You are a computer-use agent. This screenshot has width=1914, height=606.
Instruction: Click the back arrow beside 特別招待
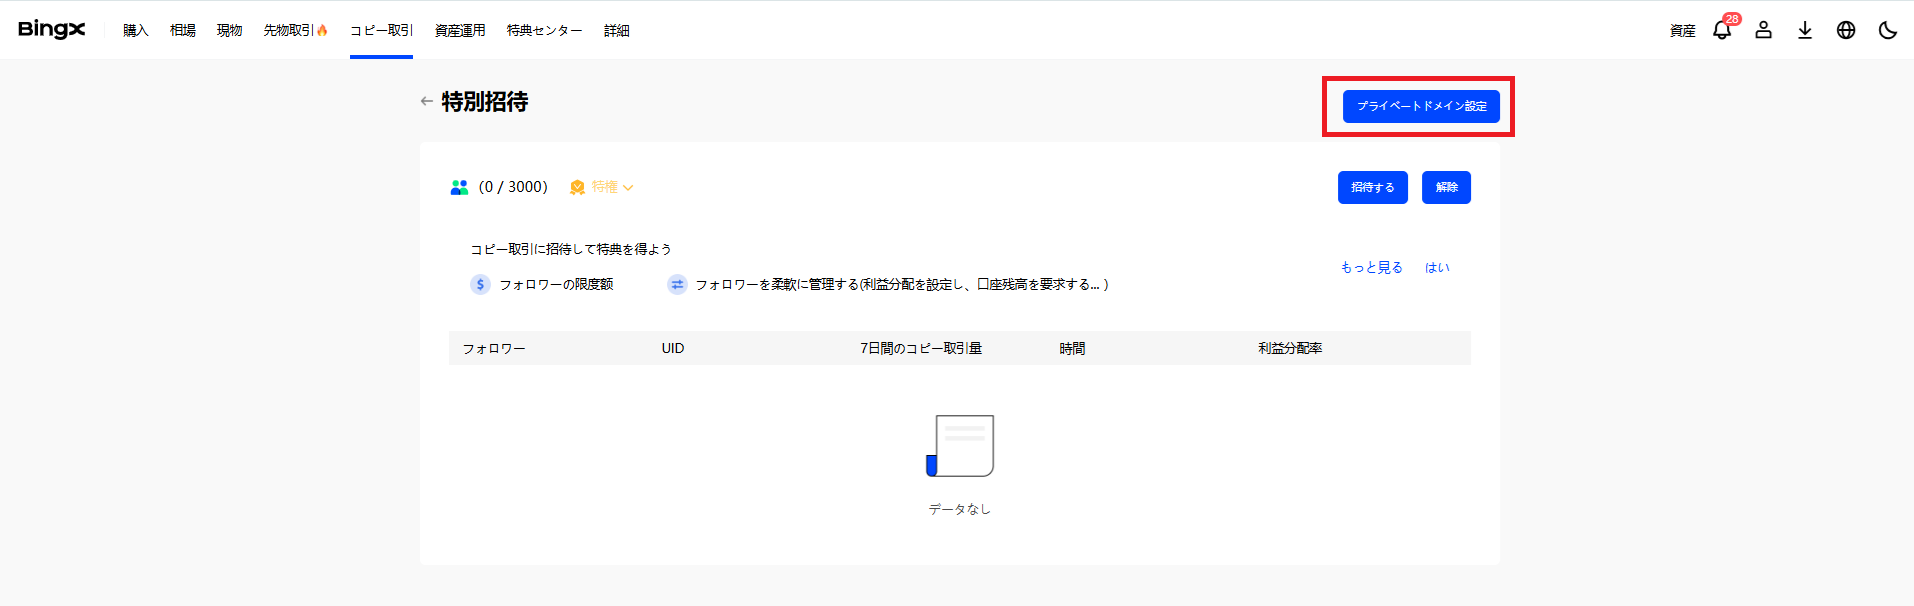coord(427,101)
